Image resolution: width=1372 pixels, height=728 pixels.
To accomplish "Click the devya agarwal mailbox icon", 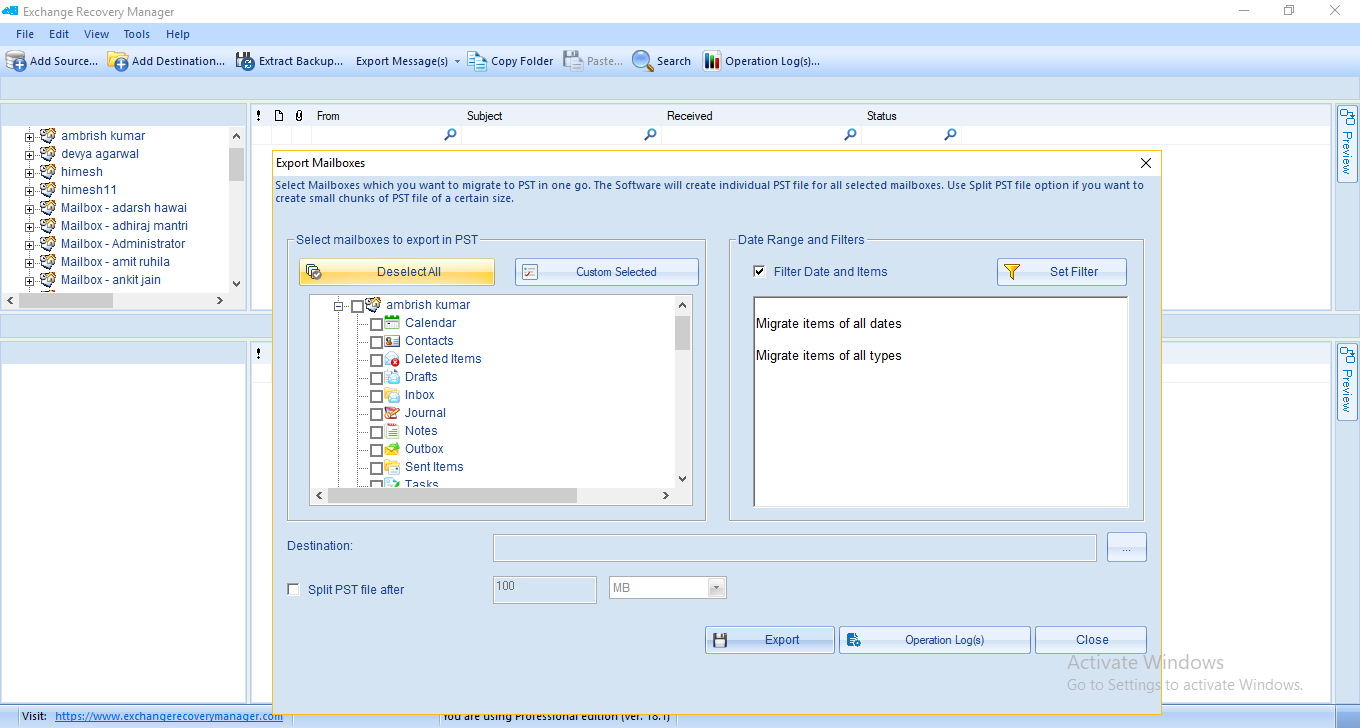I will point(48,154).
